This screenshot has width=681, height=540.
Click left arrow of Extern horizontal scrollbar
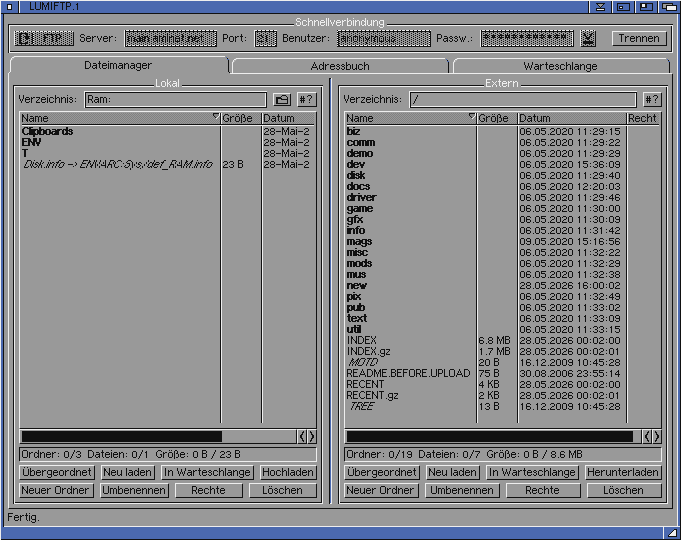point(647,437)
